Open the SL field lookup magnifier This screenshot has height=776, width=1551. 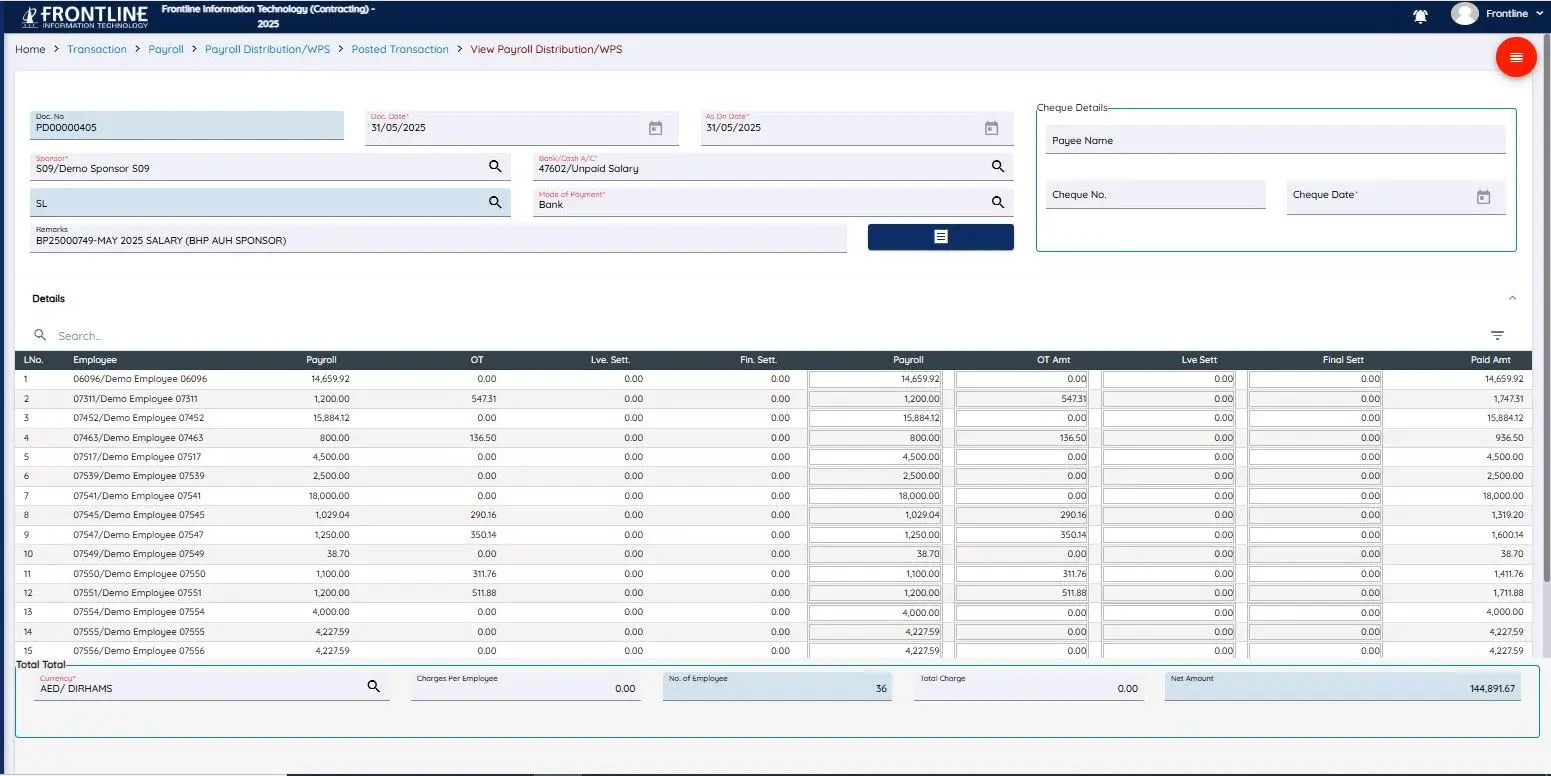pos(495,202)
